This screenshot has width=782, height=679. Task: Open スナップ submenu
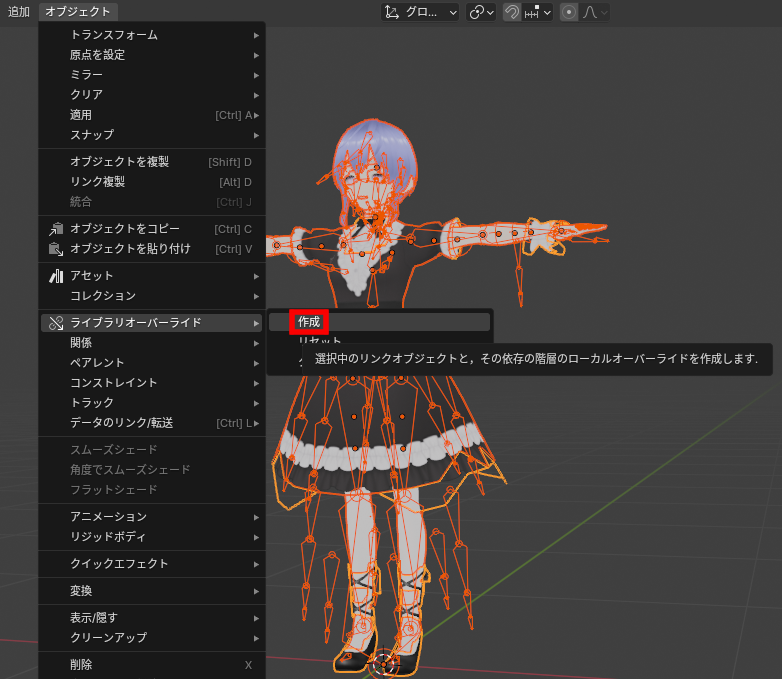[152, 135]
